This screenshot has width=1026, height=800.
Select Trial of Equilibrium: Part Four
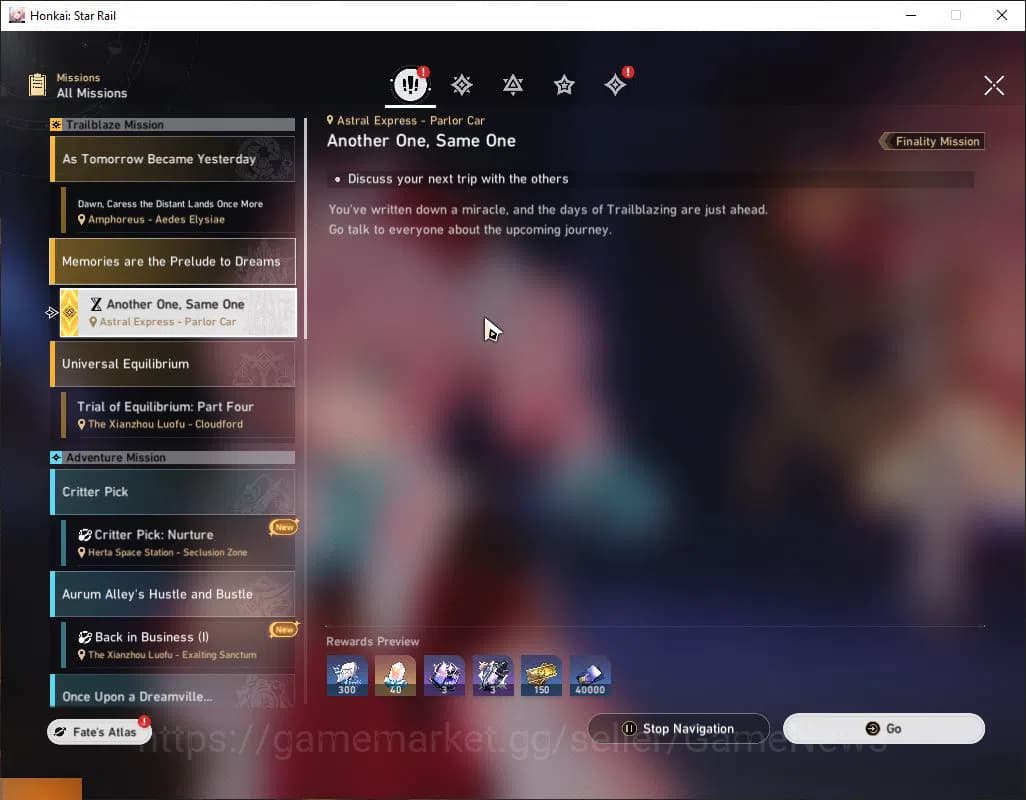tap(178, 415)
